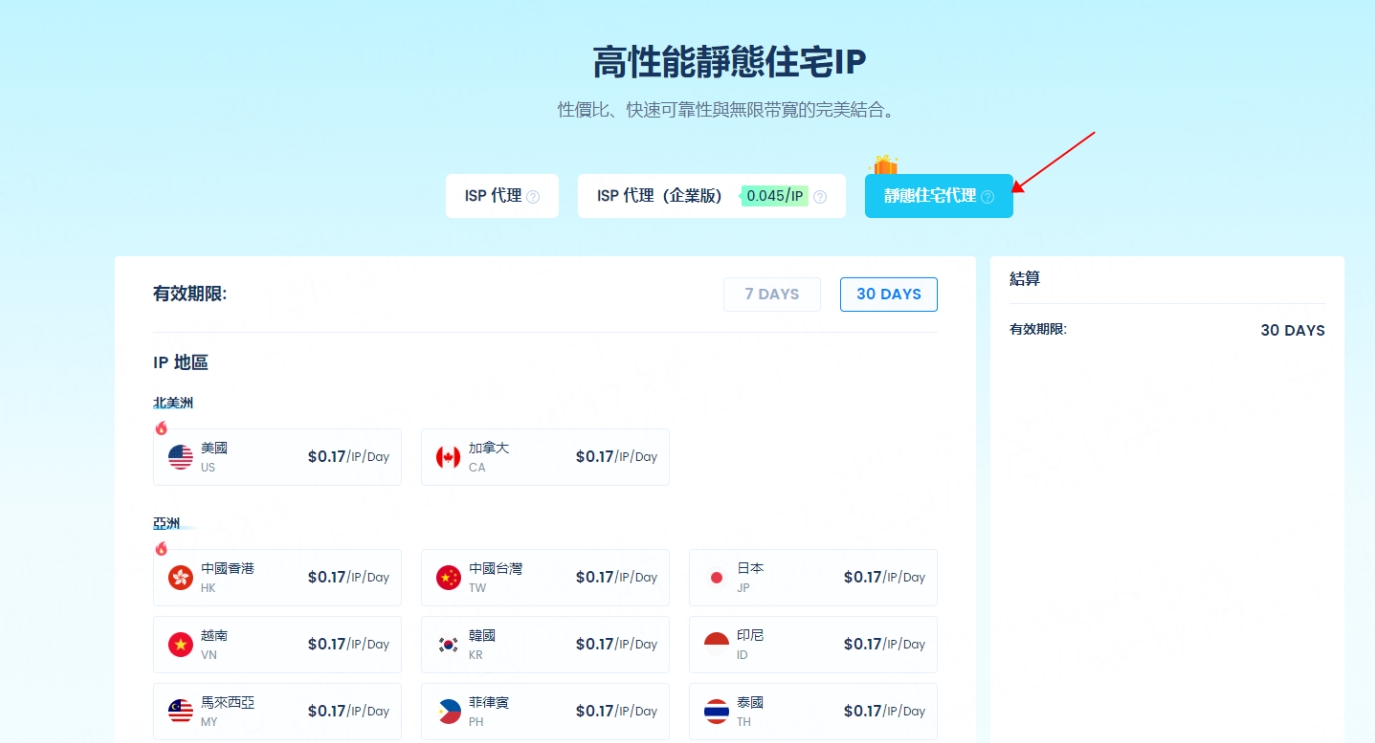Choose the 越南 VN region card

point(277,644)
